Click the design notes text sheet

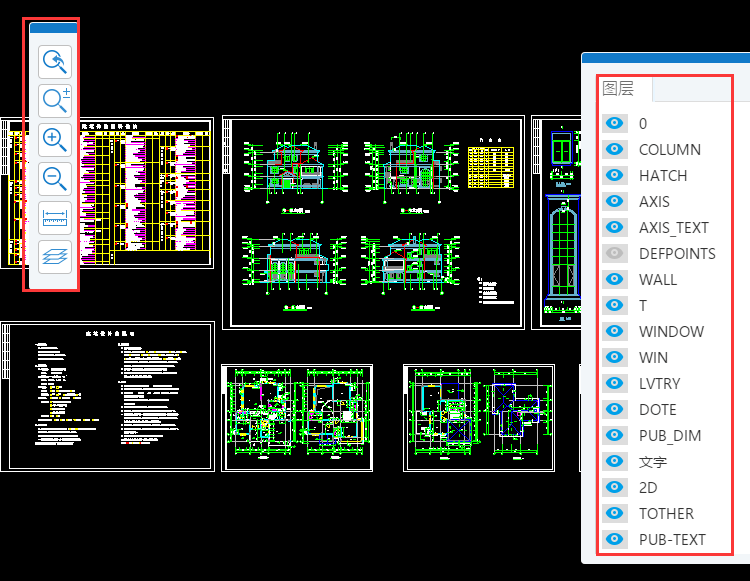coord(108,396)
